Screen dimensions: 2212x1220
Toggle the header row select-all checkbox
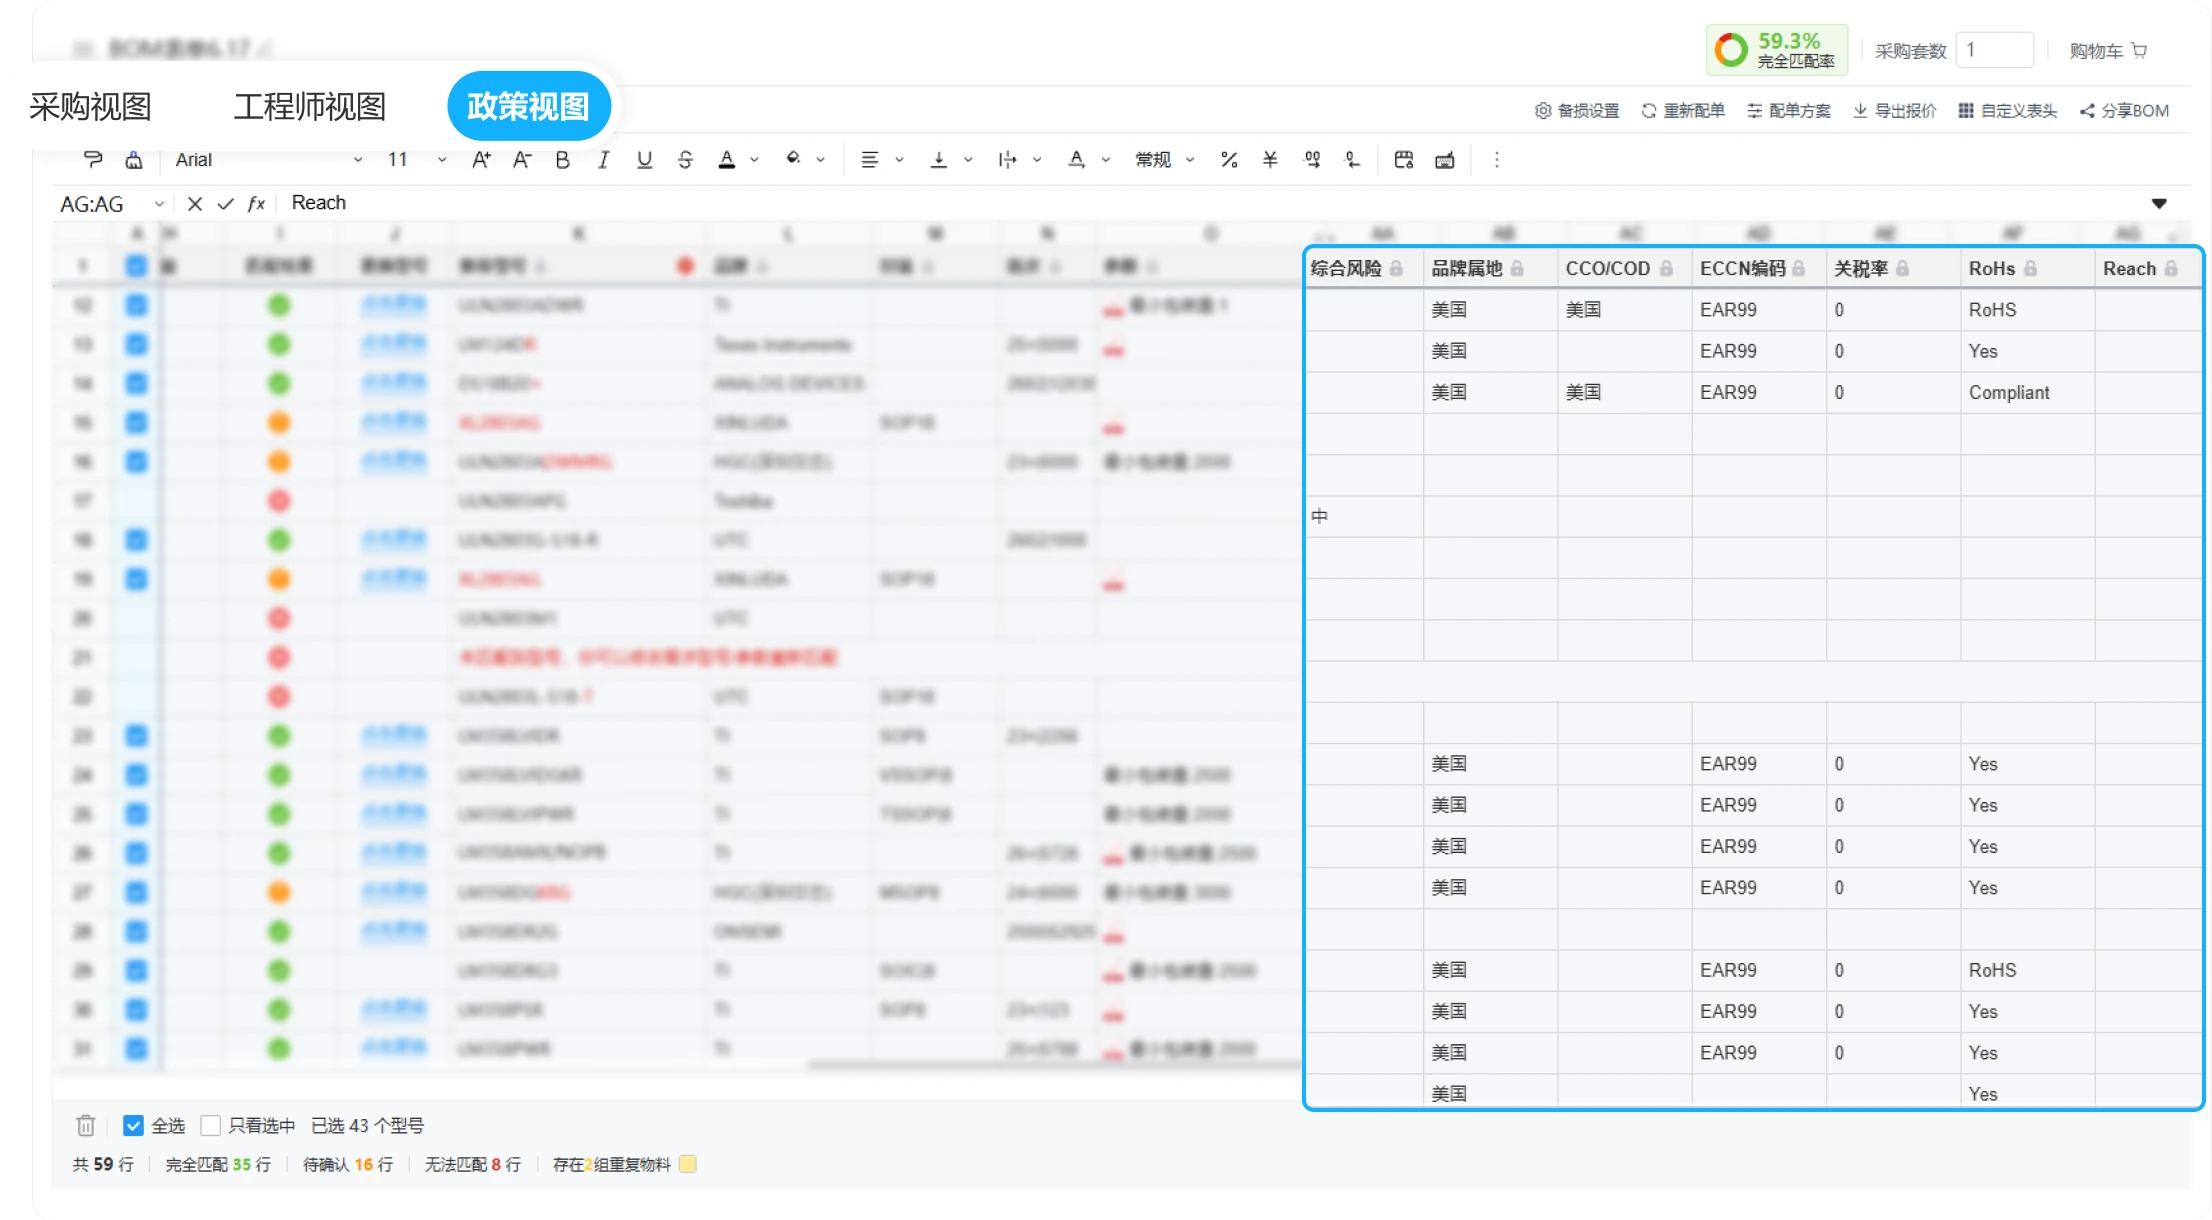click(137, 266)
